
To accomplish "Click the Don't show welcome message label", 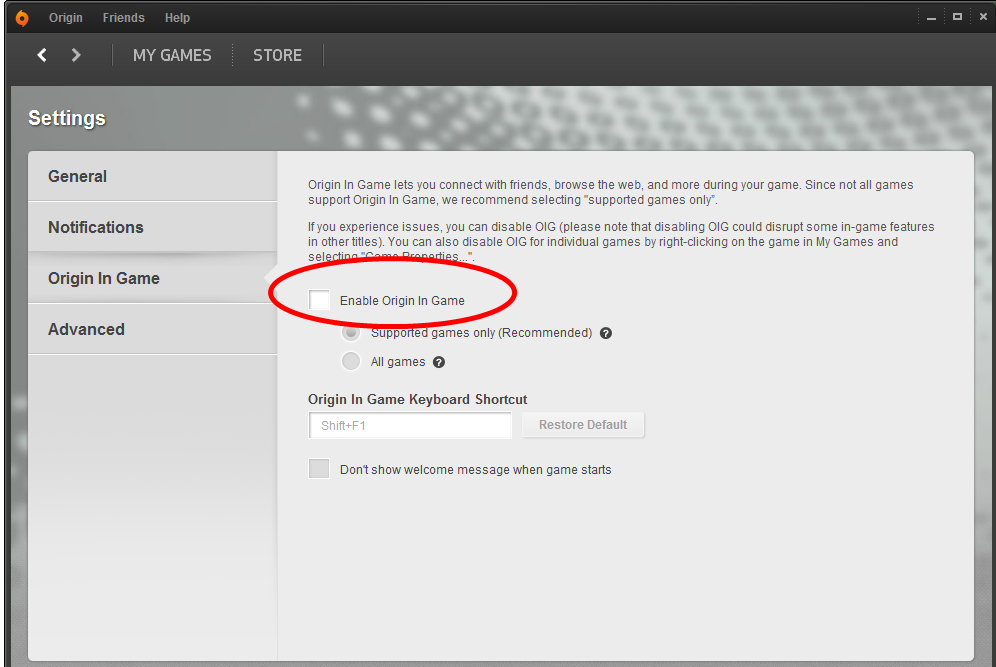I will tap(476, 469).
